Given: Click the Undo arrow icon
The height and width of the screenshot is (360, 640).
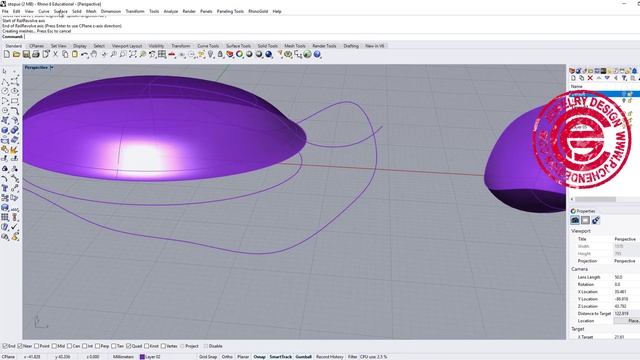Looking at the screenshot, I should click(x=84, y=54).
